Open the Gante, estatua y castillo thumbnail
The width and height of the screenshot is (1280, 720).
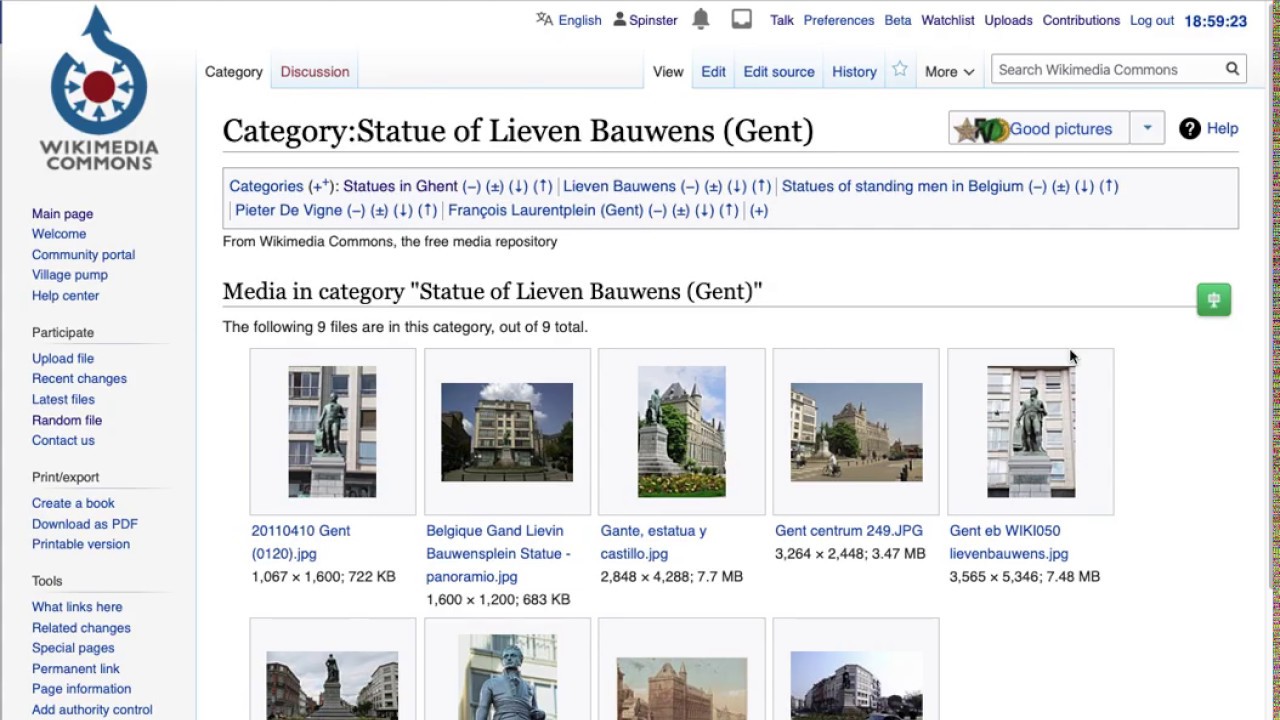coord(682,432)
